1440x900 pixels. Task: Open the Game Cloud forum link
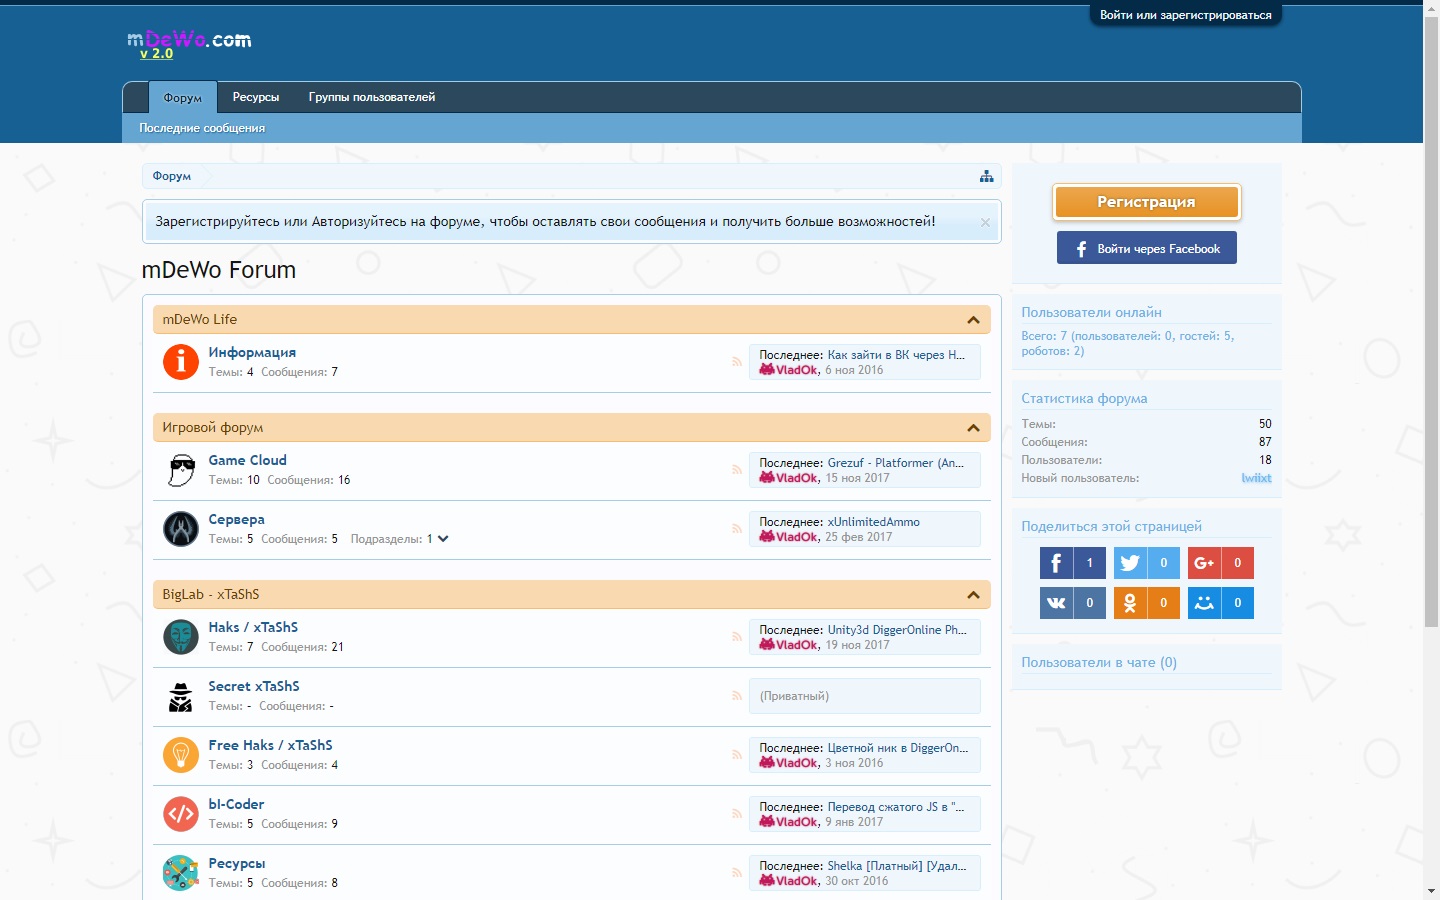(247, 460)
